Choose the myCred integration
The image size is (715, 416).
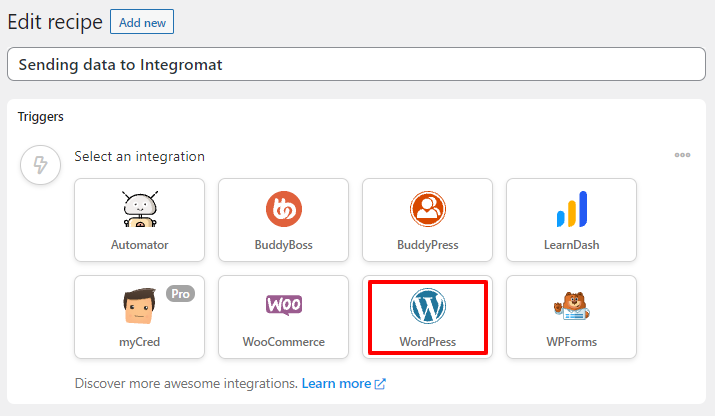[140, 317]
